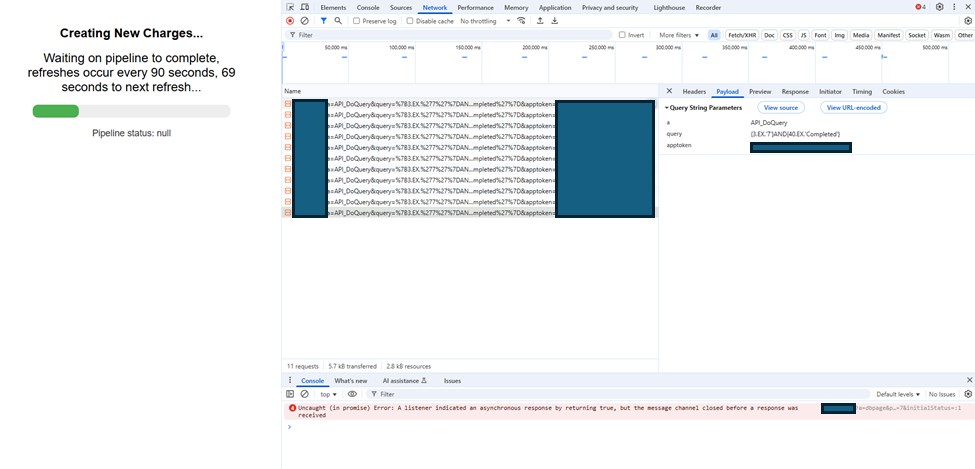Switch to the Performance tab
This screenshot has height=469, width=975.
pos(475,7)
